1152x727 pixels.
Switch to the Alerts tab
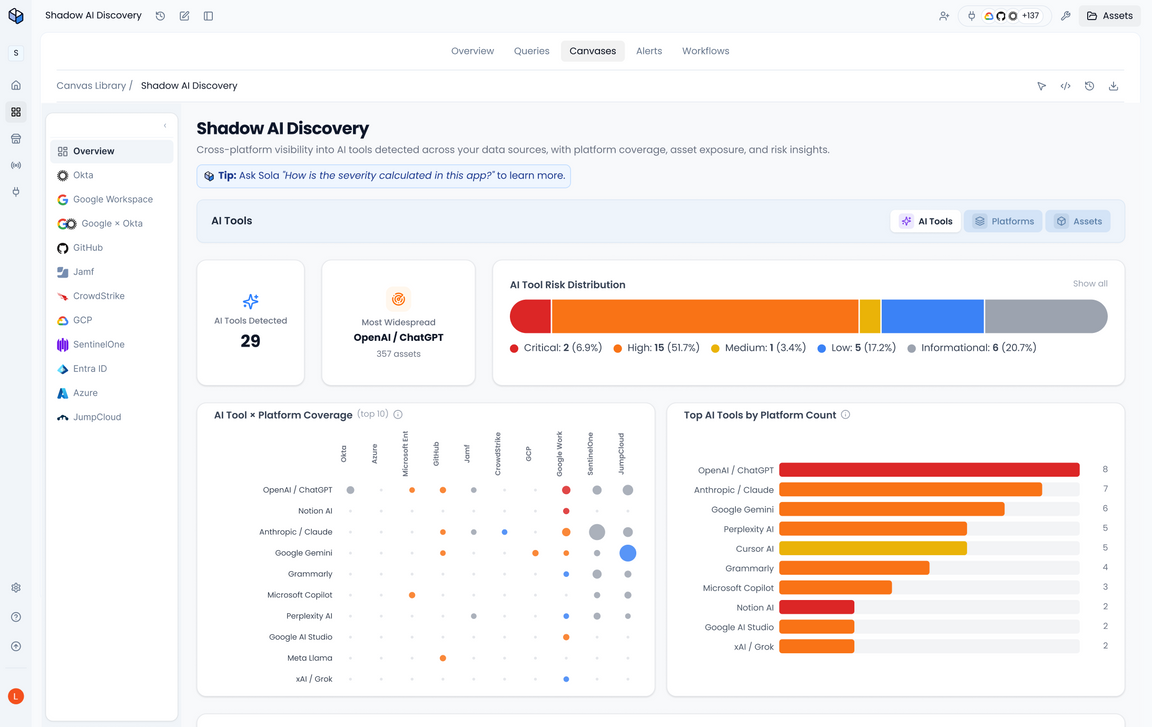coord(649,51)
